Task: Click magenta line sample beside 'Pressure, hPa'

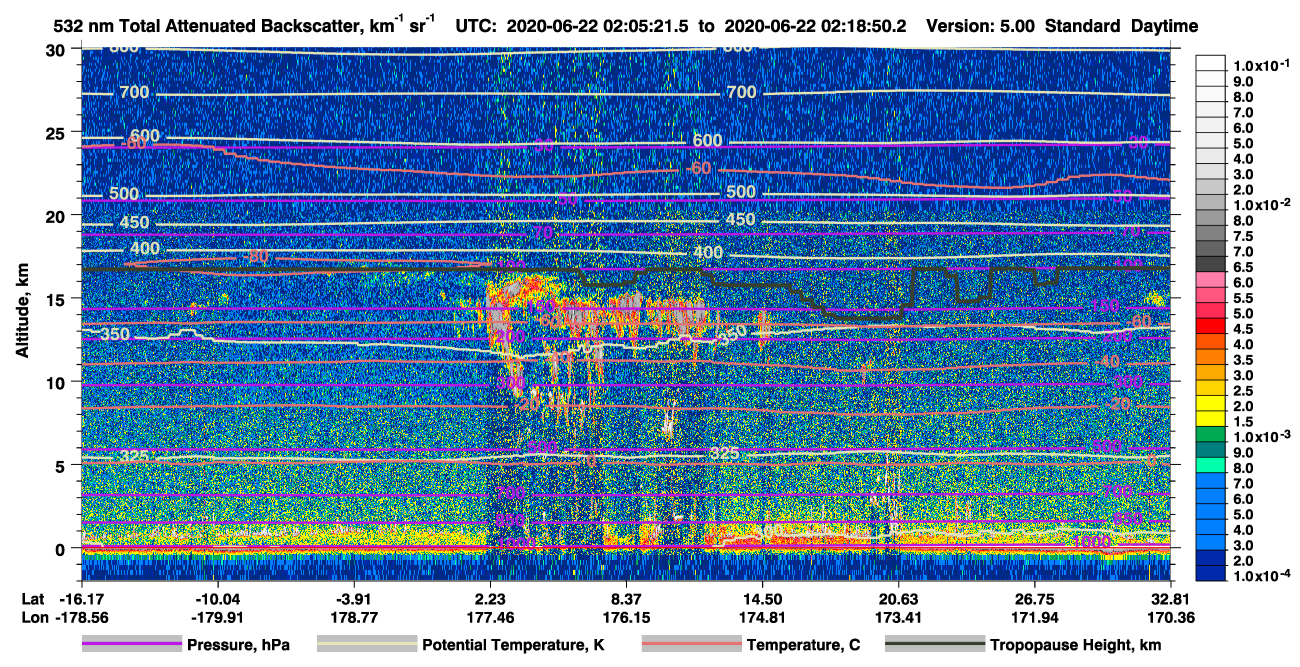Action: pyautogui.click(x=131, y=645)
